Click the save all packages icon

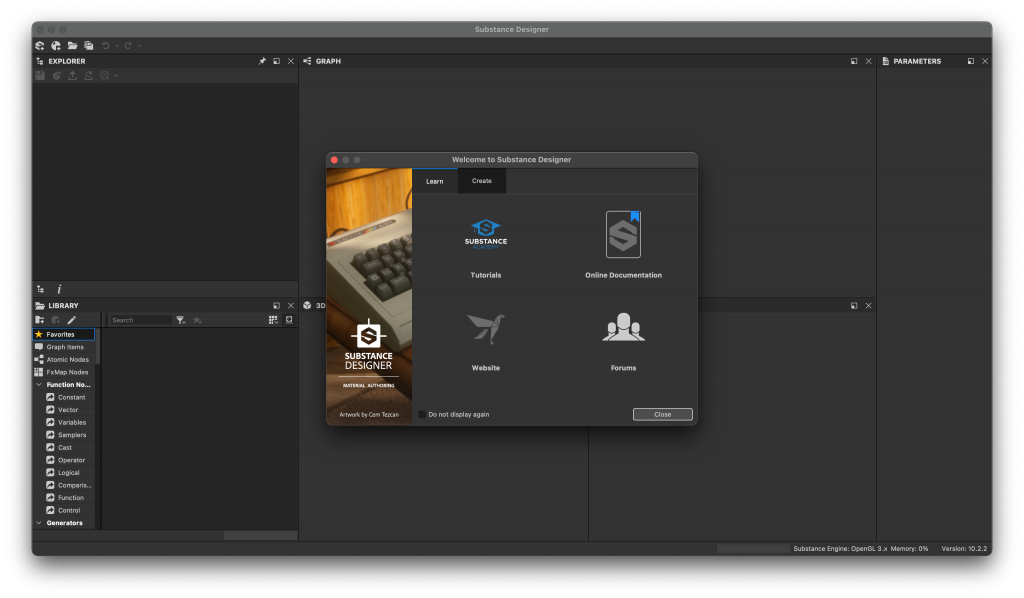[x=89, y=46]
